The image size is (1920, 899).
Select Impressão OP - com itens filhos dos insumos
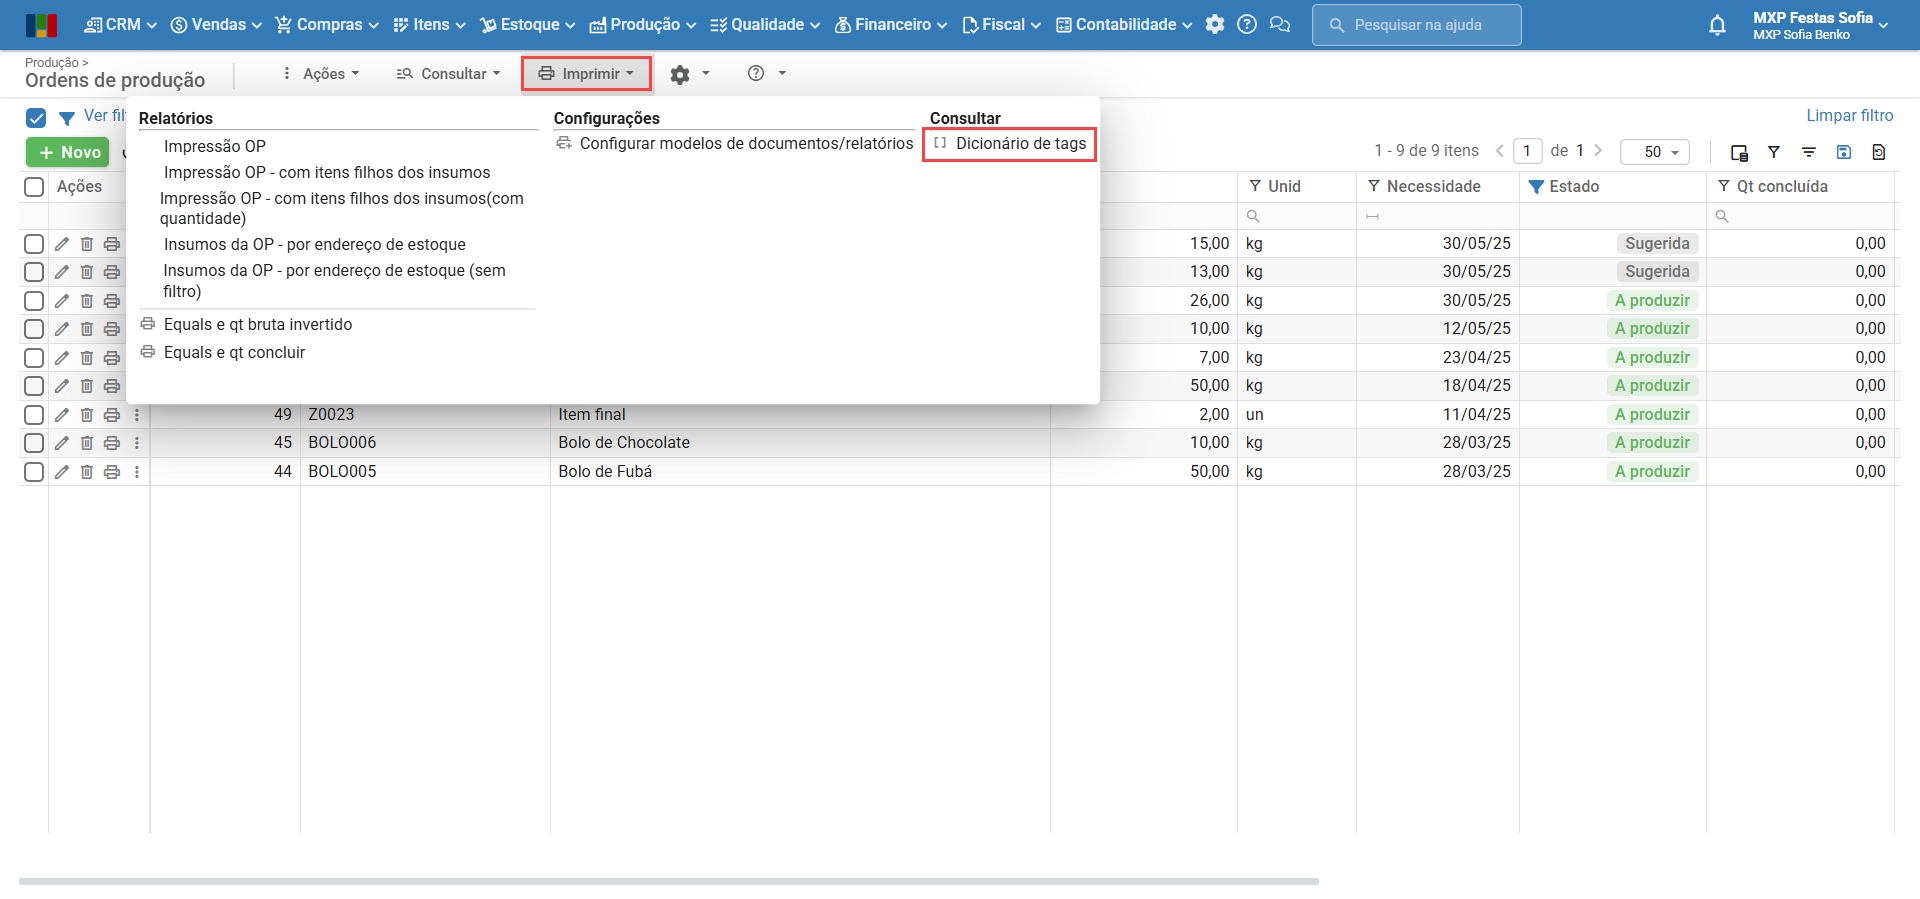coord(327,172)
